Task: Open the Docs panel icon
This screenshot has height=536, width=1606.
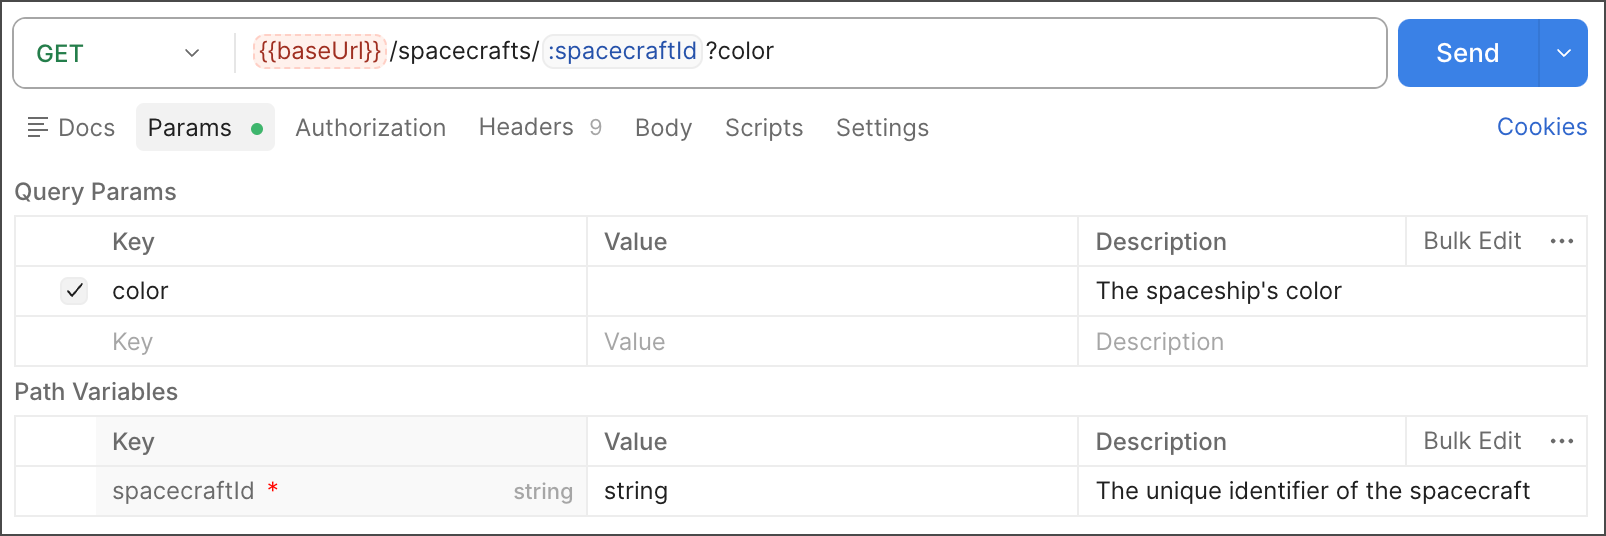Action: pos(38,127)
